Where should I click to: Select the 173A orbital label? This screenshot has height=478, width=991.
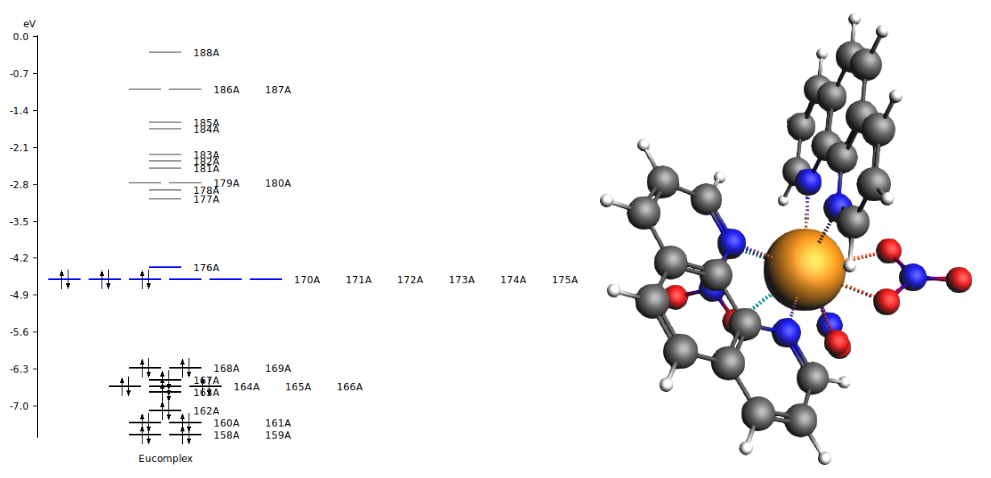coord(462,280)
